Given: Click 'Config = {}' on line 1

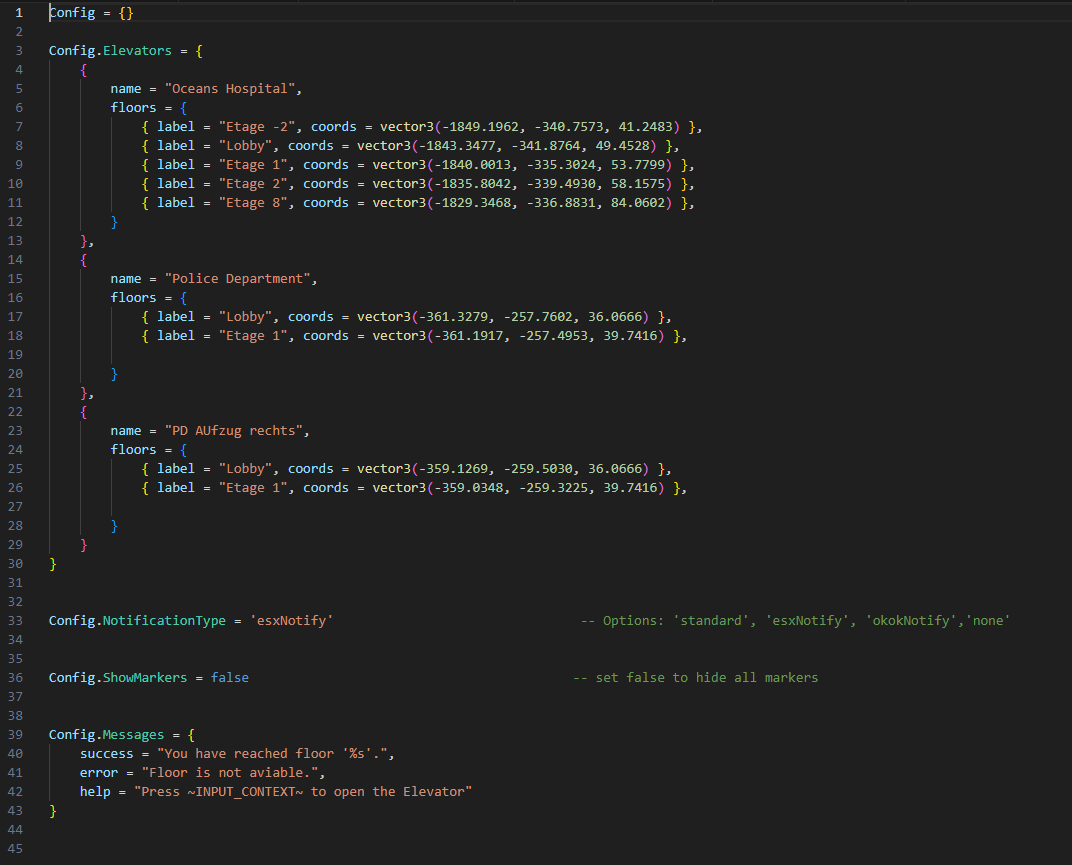Looking at the screenshot, I should coord(91,13).
